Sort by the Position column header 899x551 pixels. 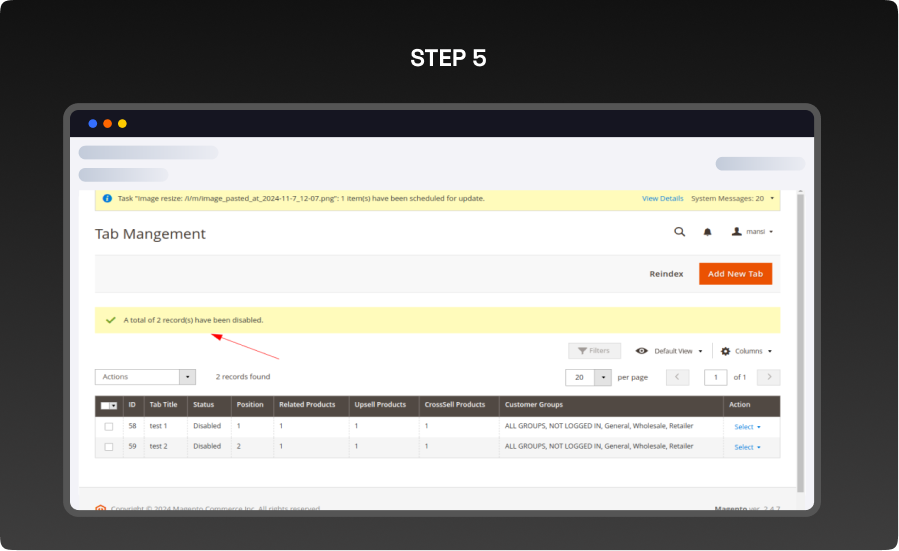click(248, 405)
